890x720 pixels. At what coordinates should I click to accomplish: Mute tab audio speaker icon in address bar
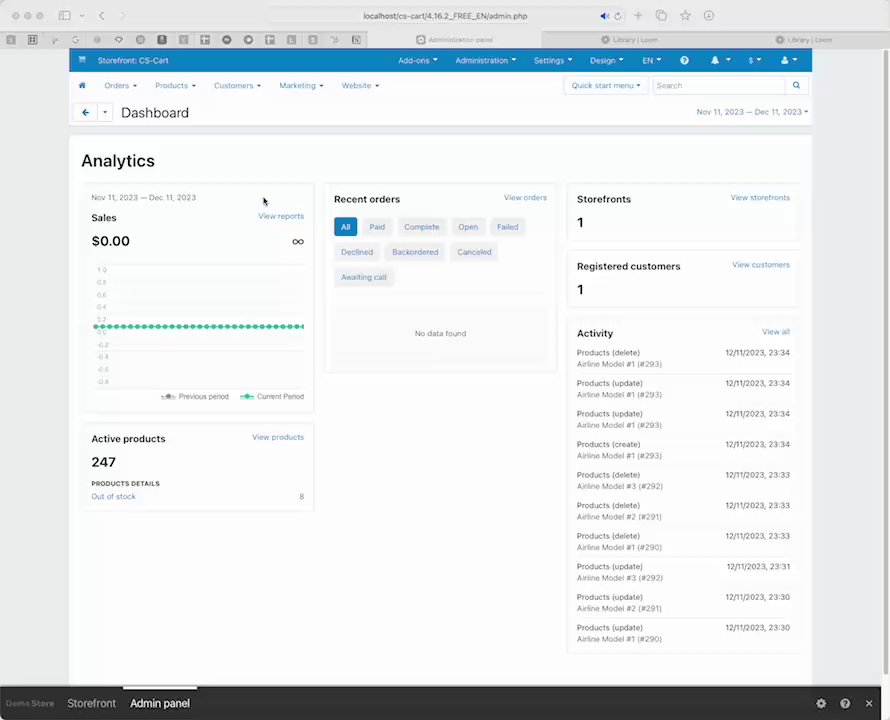pos(604,16)
